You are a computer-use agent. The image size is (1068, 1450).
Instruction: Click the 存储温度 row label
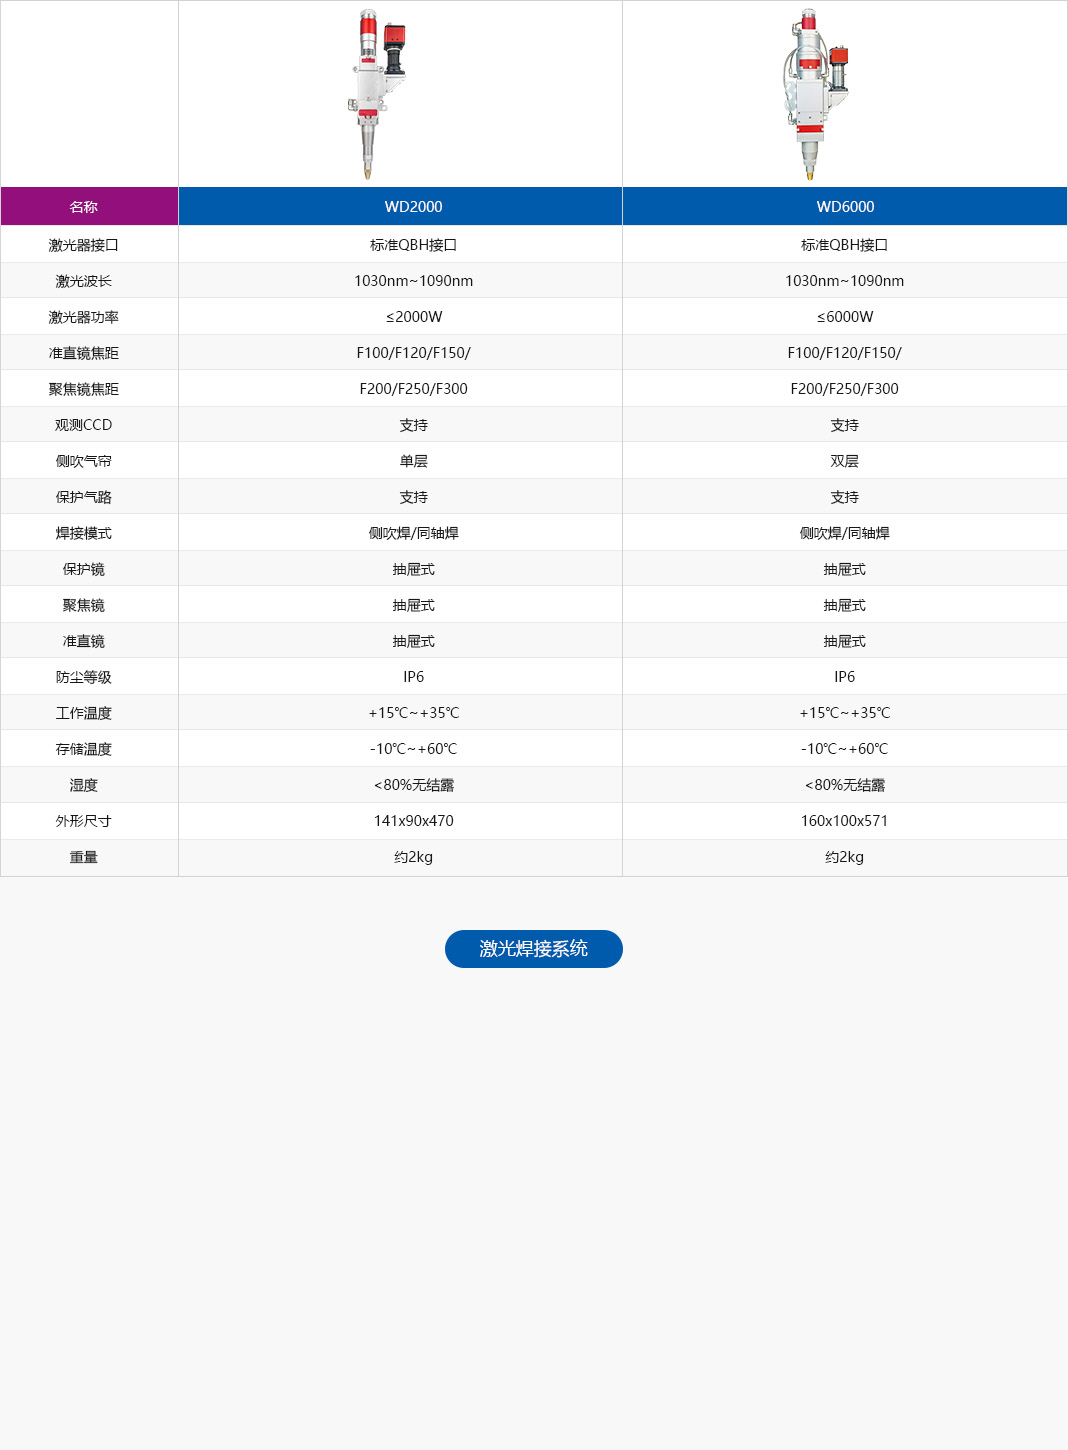[84, 749]
